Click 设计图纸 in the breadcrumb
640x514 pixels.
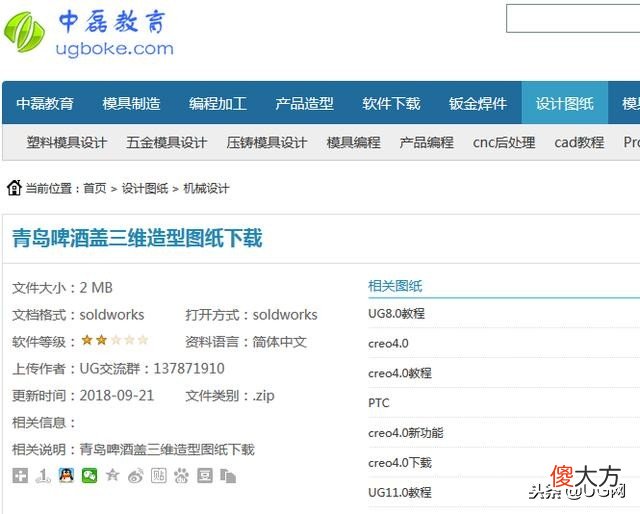[x=145, y=188]
